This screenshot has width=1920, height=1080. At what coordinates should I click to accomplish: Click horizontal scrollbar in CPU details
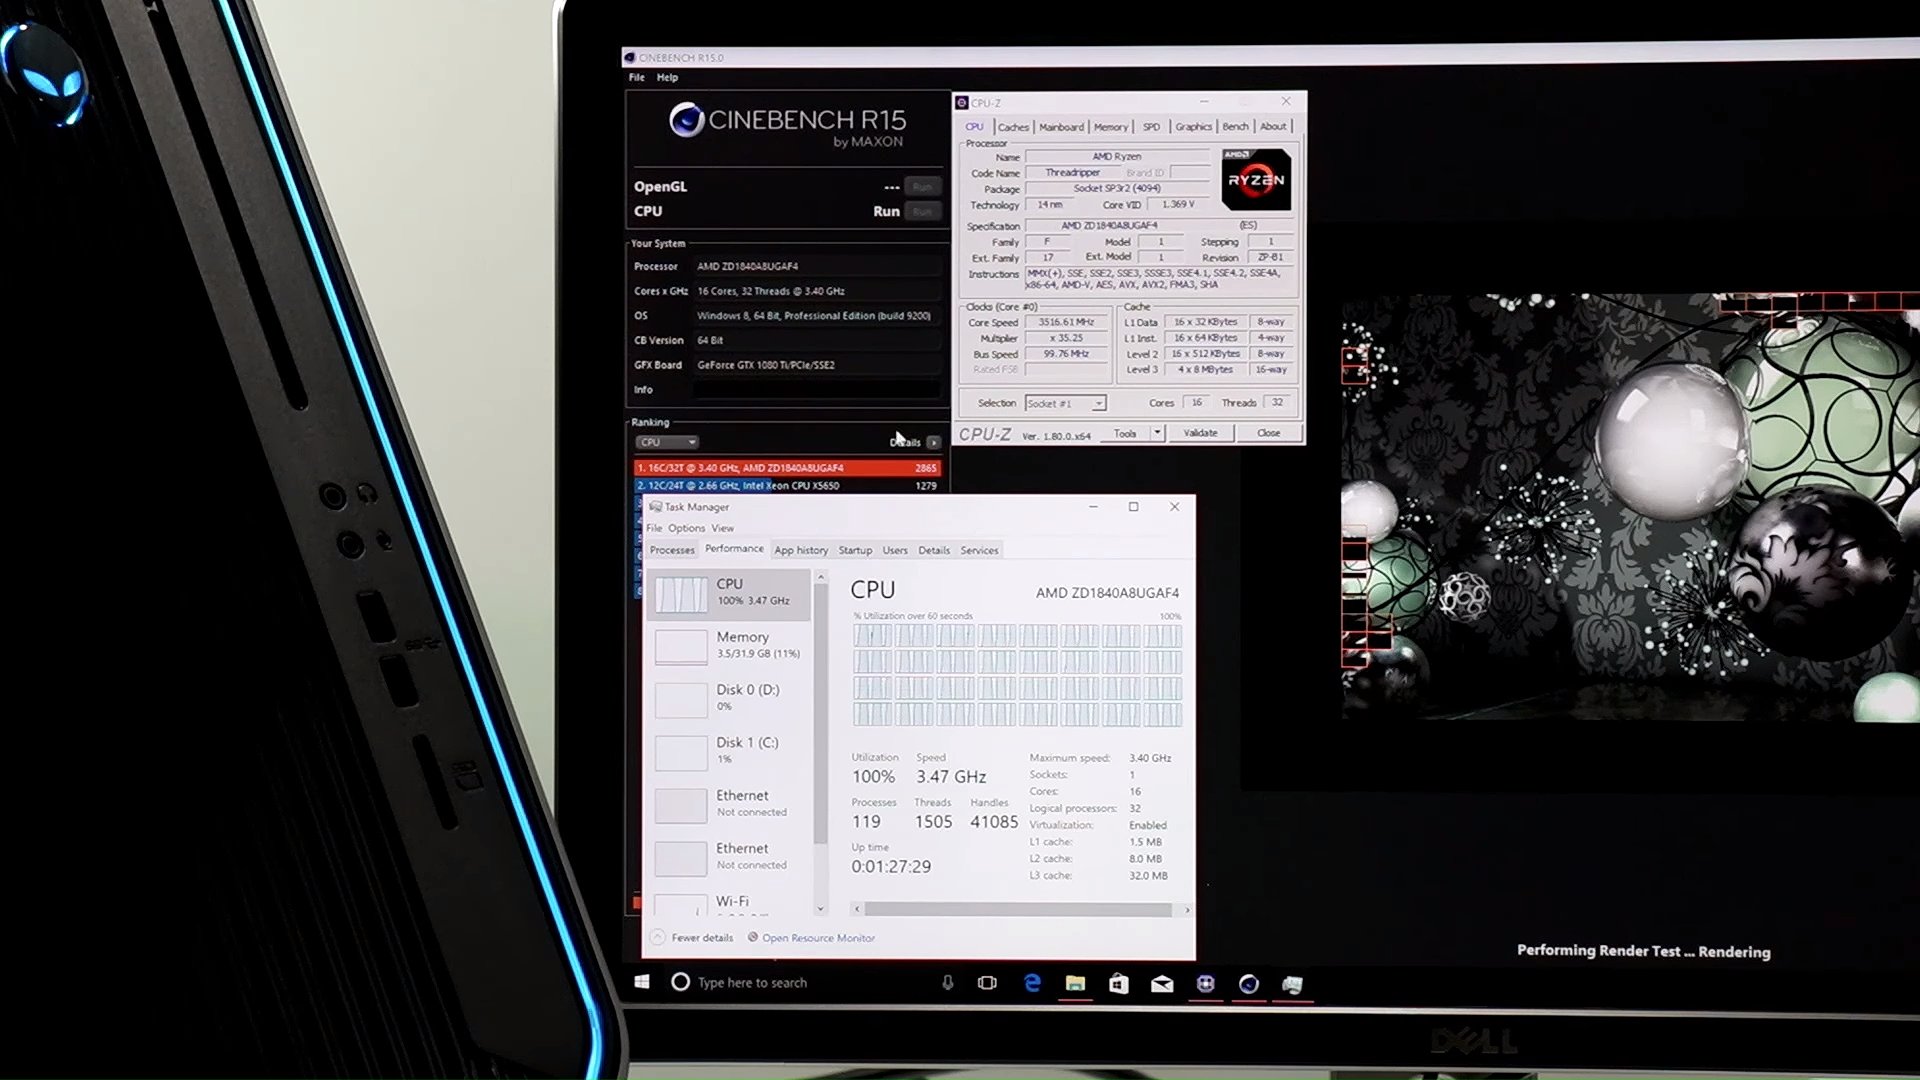pos(1018,909)
